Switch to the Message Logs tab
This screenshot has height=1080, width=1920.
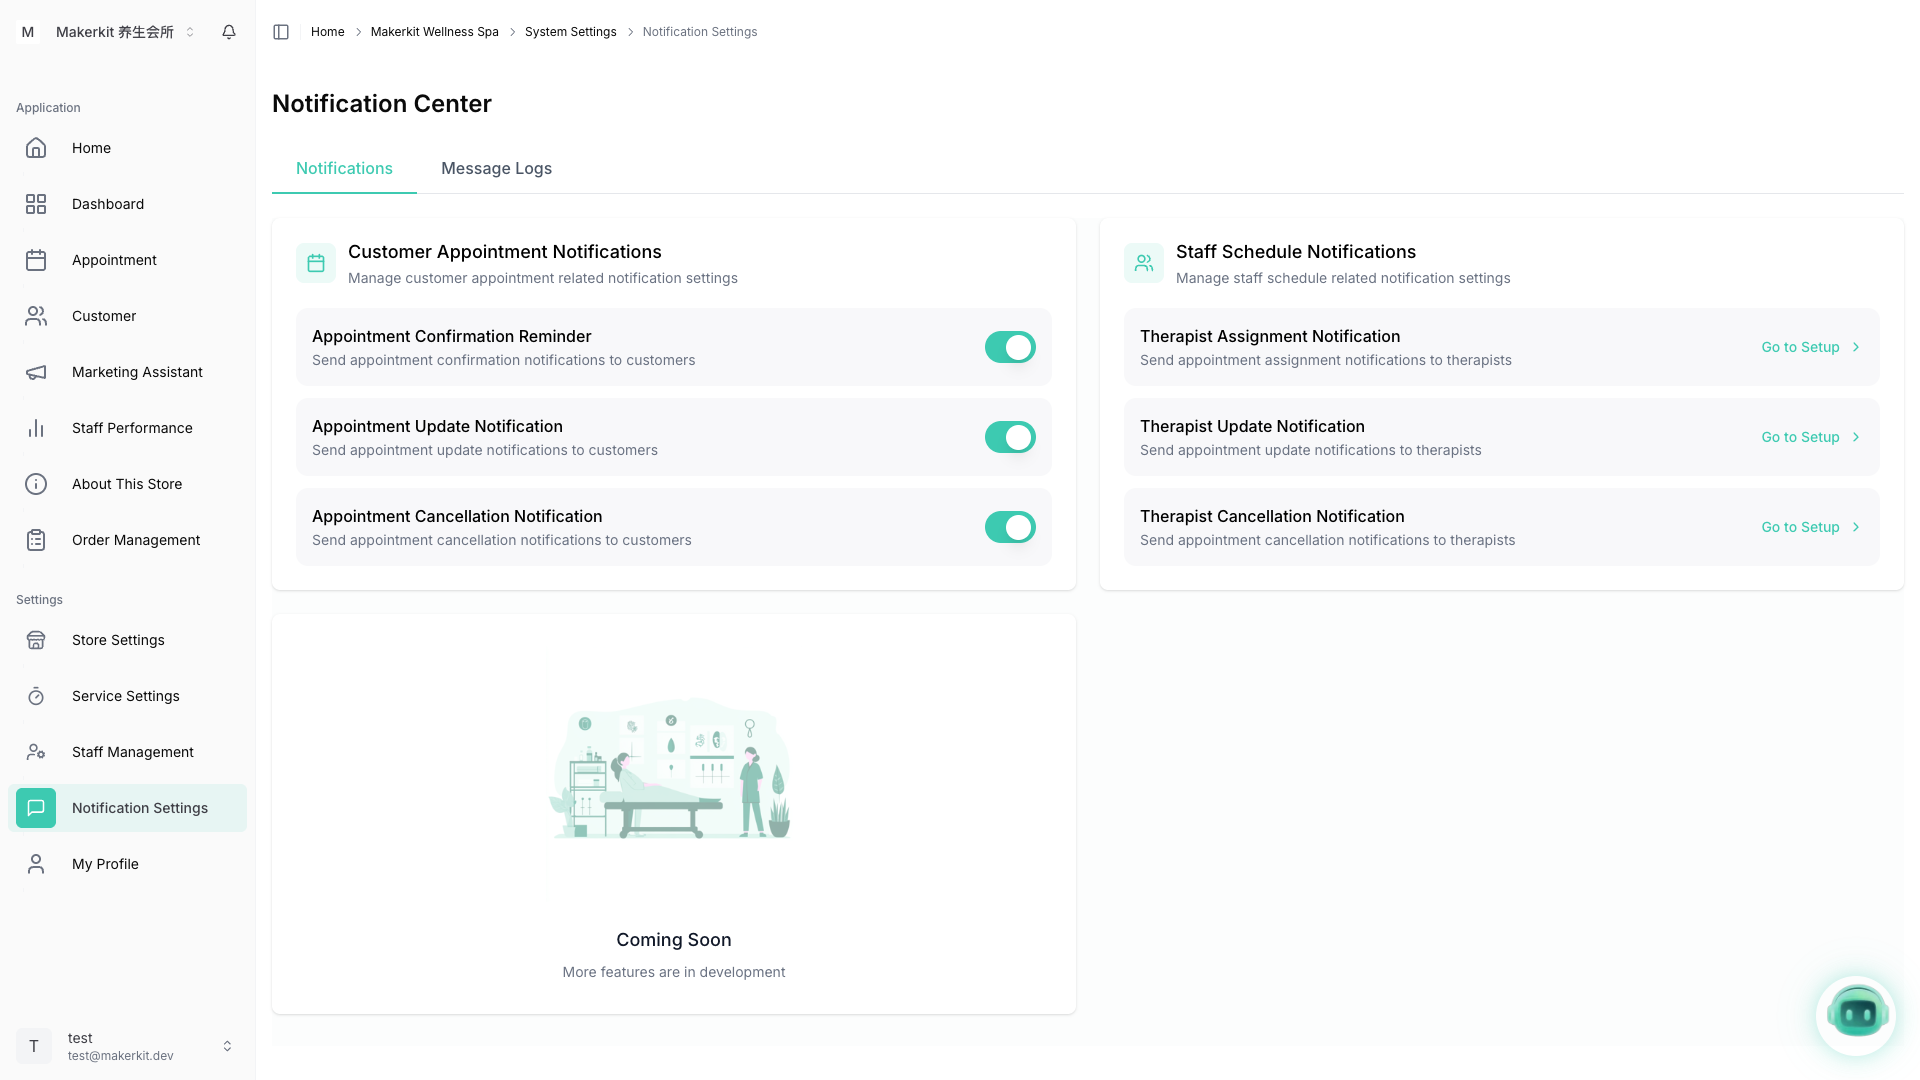pos(496,168)
